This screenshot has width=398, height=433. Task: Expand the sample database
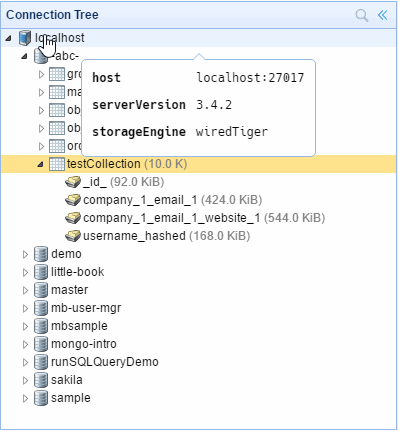tap(25, 398)
